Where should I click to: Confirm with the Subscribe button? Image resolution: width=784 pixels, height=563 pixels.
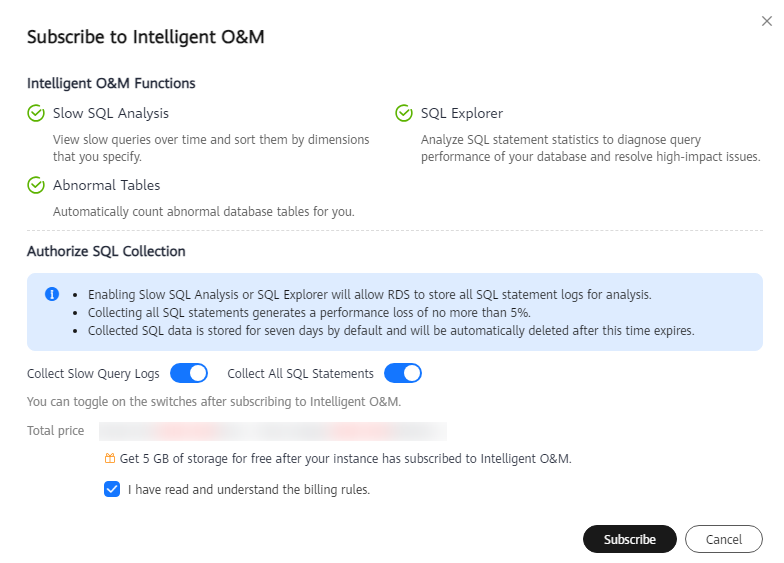pyautogui.click(x=630, y=539)
